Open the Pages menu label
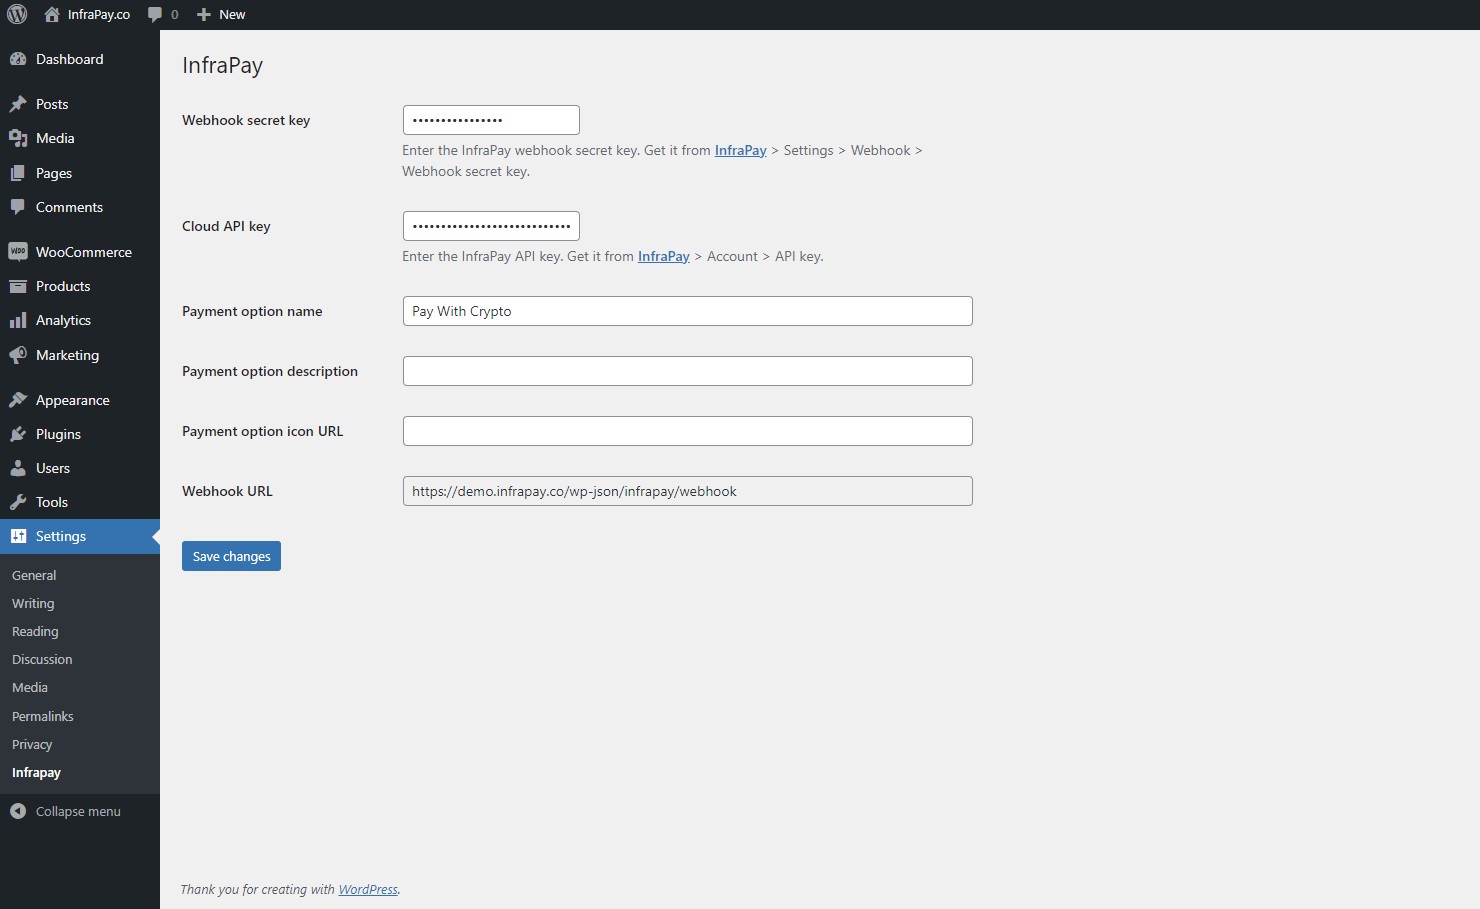Viewport: 1480px width, 909px height. (x=54, y=173)
